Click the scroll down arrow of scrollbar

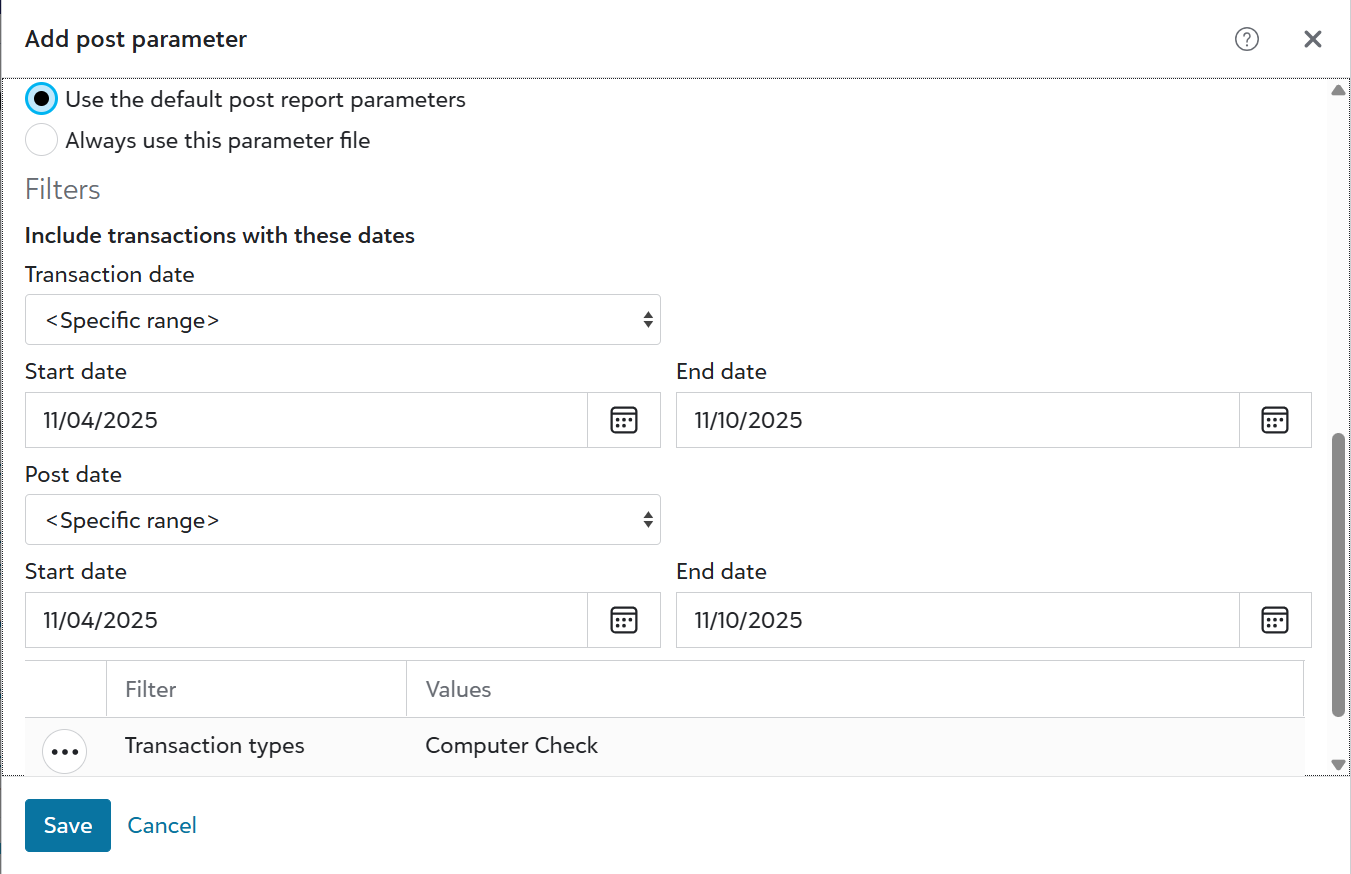(1338, 765)
